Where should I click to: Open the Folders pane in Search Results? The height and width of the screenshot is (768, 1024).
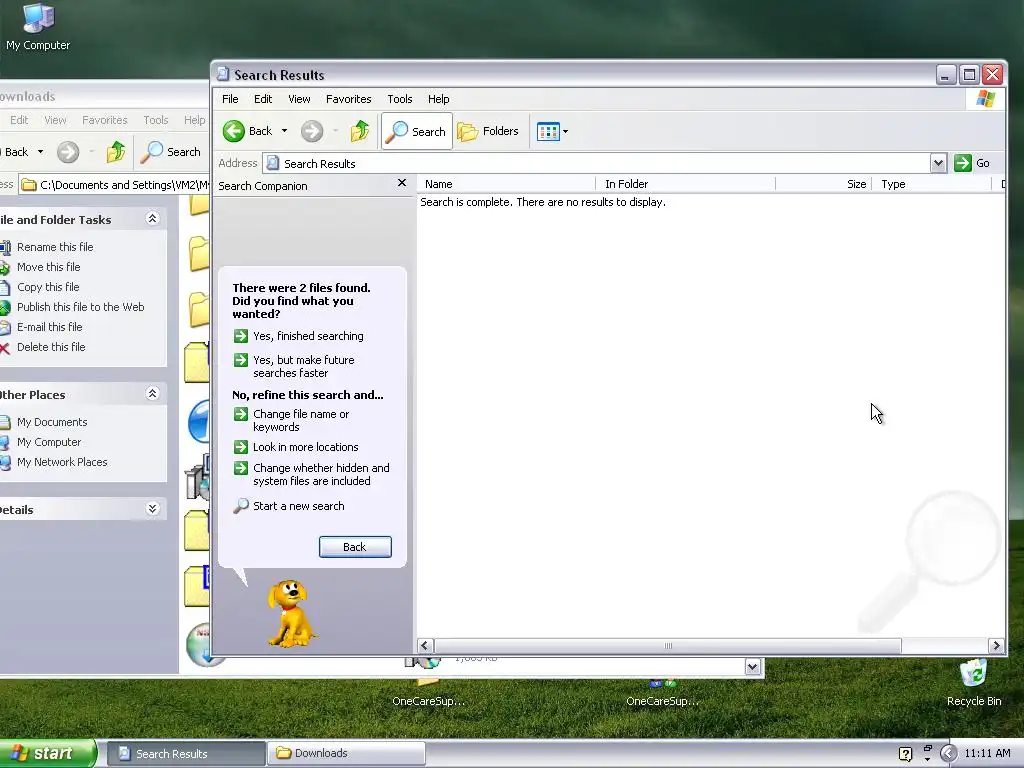[x=488, y=131]
